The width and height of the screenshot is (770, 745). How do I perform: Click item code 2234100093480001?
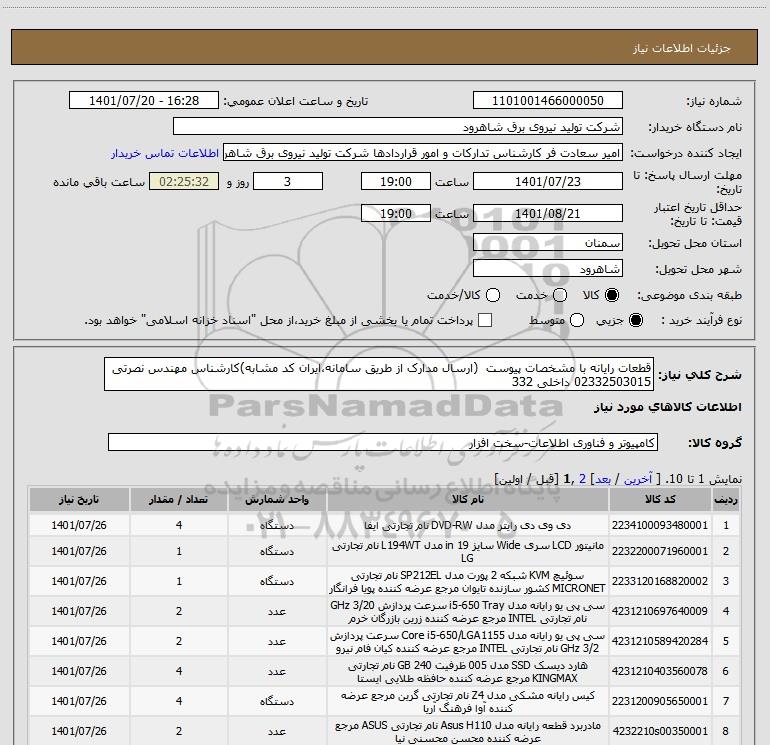point(660,525)
